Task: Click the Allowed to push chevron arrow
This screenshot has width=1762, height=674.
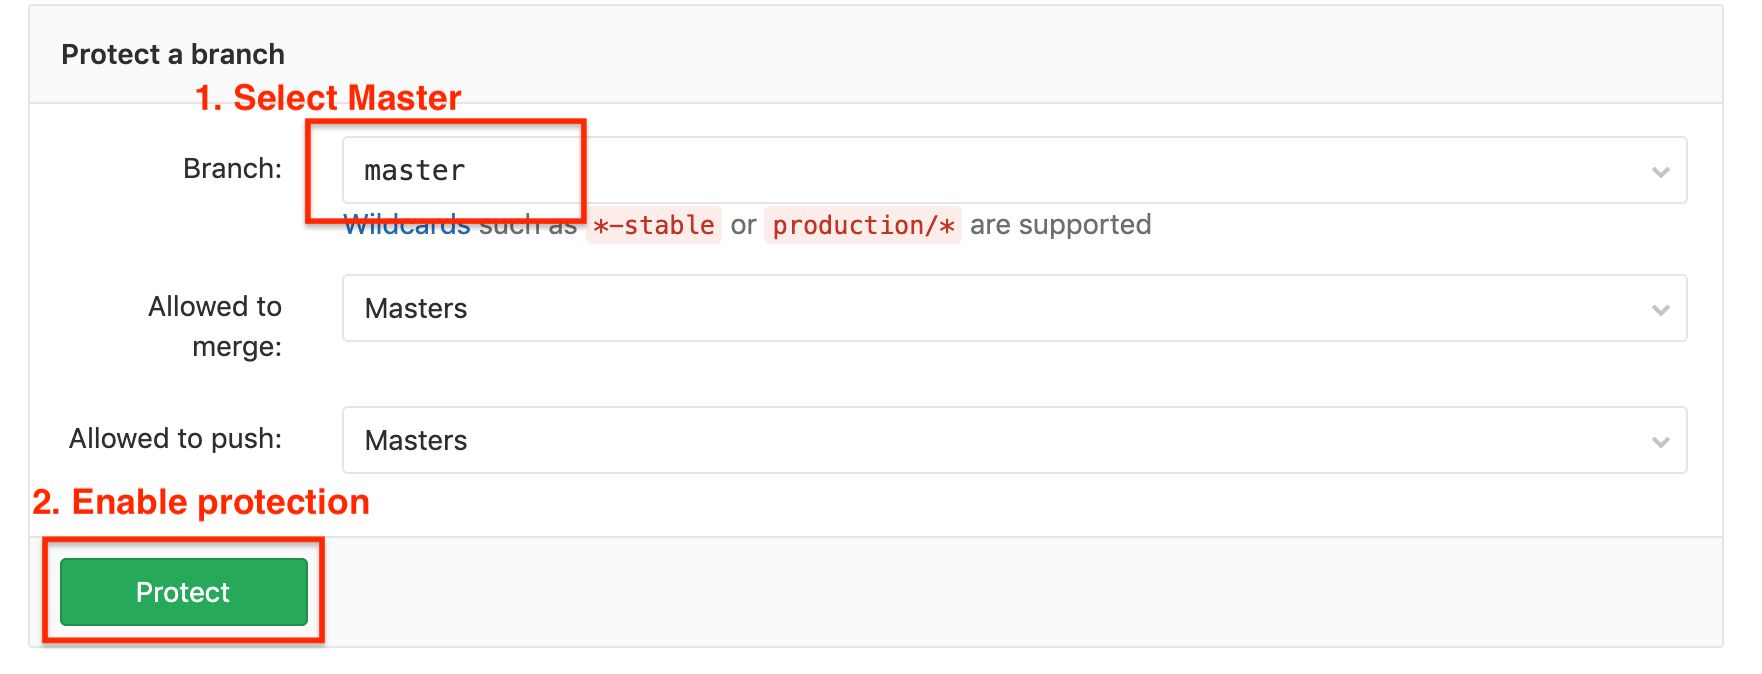Action: [1660, 442]
